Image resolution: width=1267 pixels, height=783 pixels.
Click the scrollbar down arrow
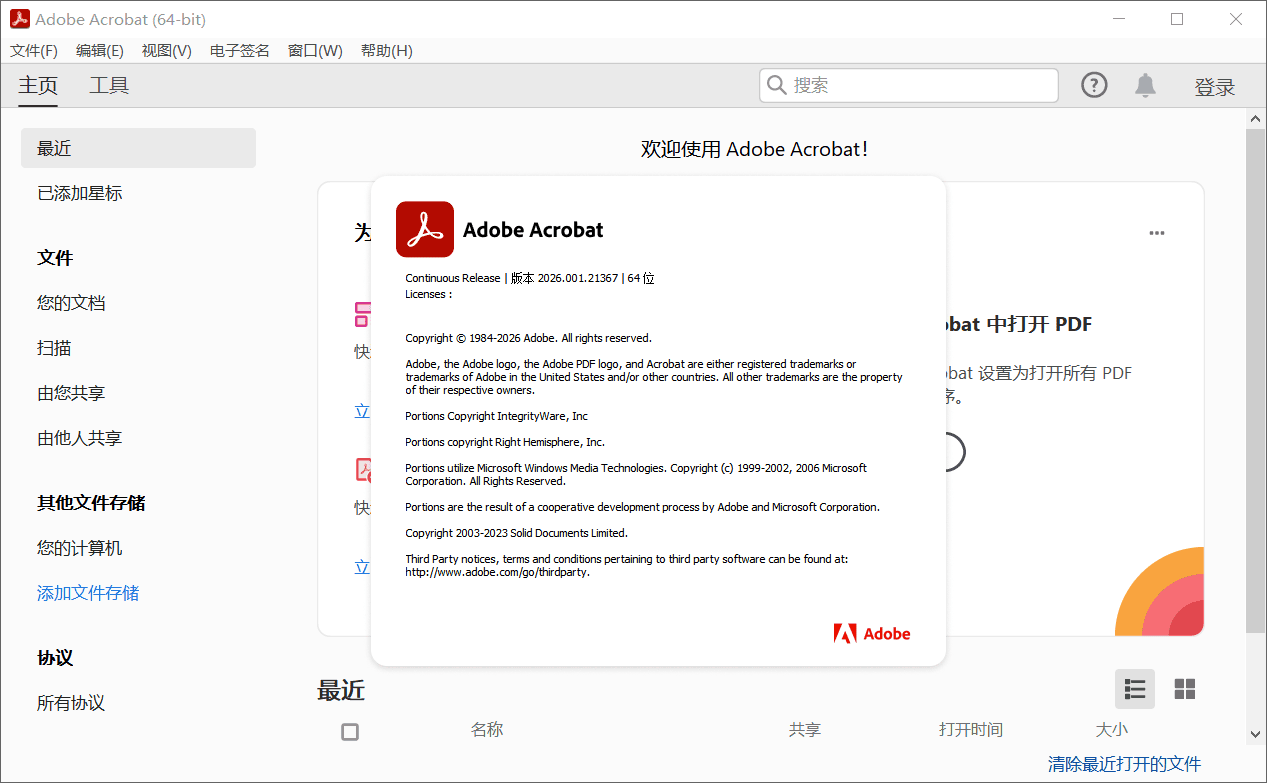1255,734
